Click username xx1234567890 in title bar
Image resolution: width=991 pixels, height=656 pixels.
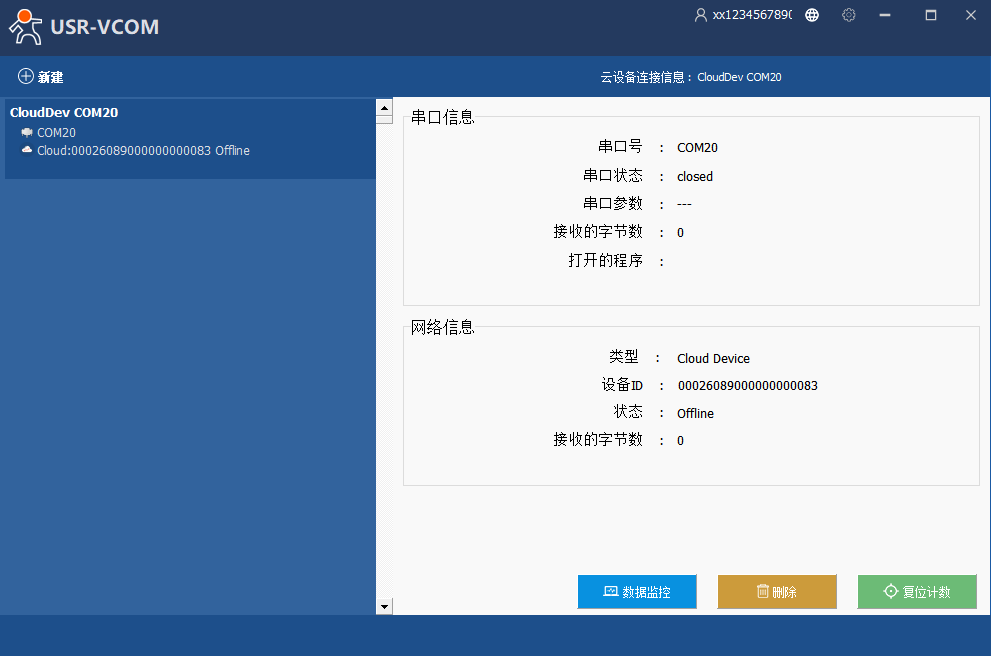point(751,15)
